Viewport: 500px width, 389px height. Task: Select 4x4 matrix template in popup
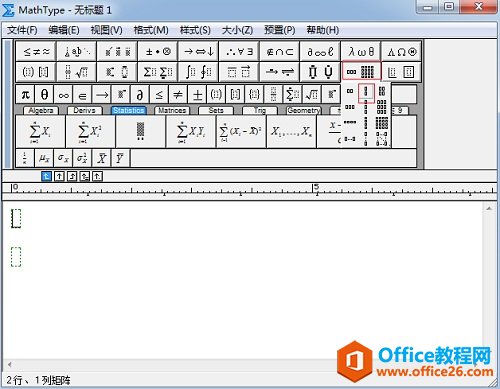(x=382, y=123)
